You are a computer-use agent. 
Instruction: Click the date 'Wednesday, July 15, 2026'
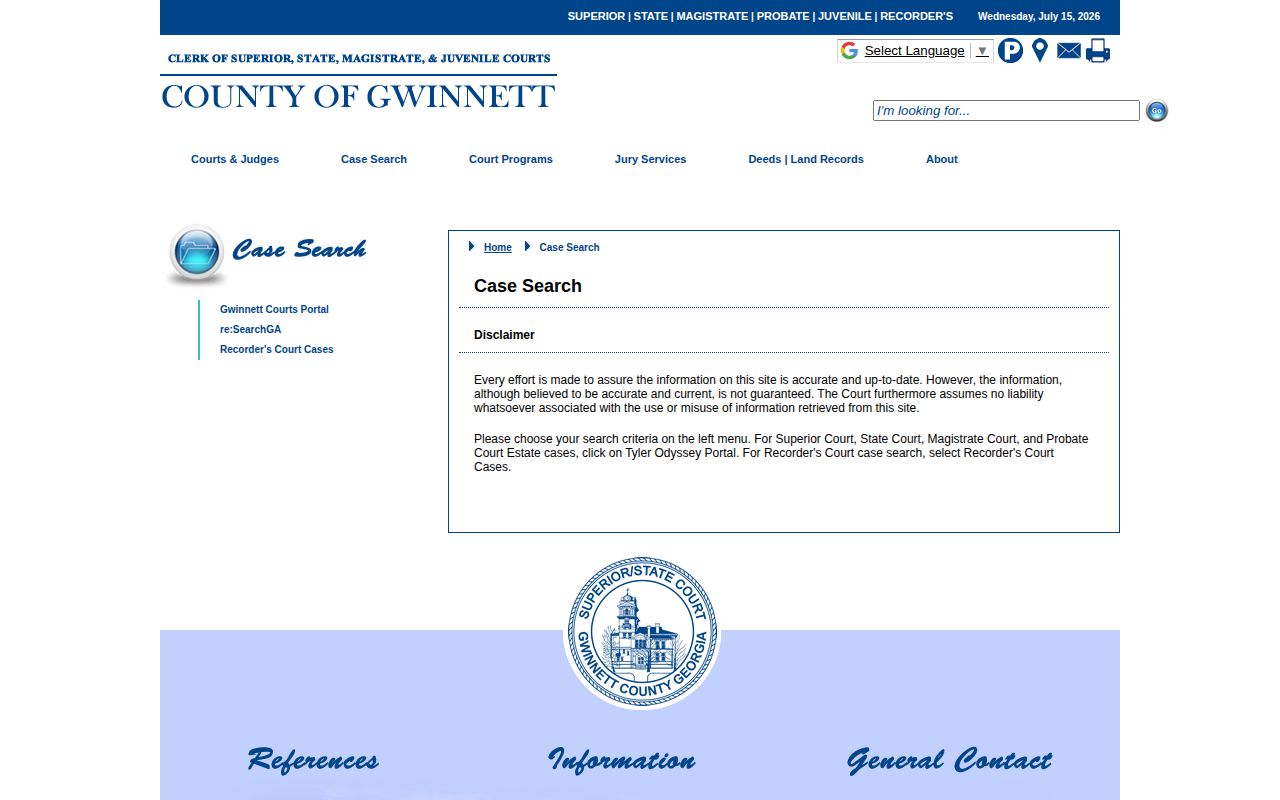click(1039, 16)
